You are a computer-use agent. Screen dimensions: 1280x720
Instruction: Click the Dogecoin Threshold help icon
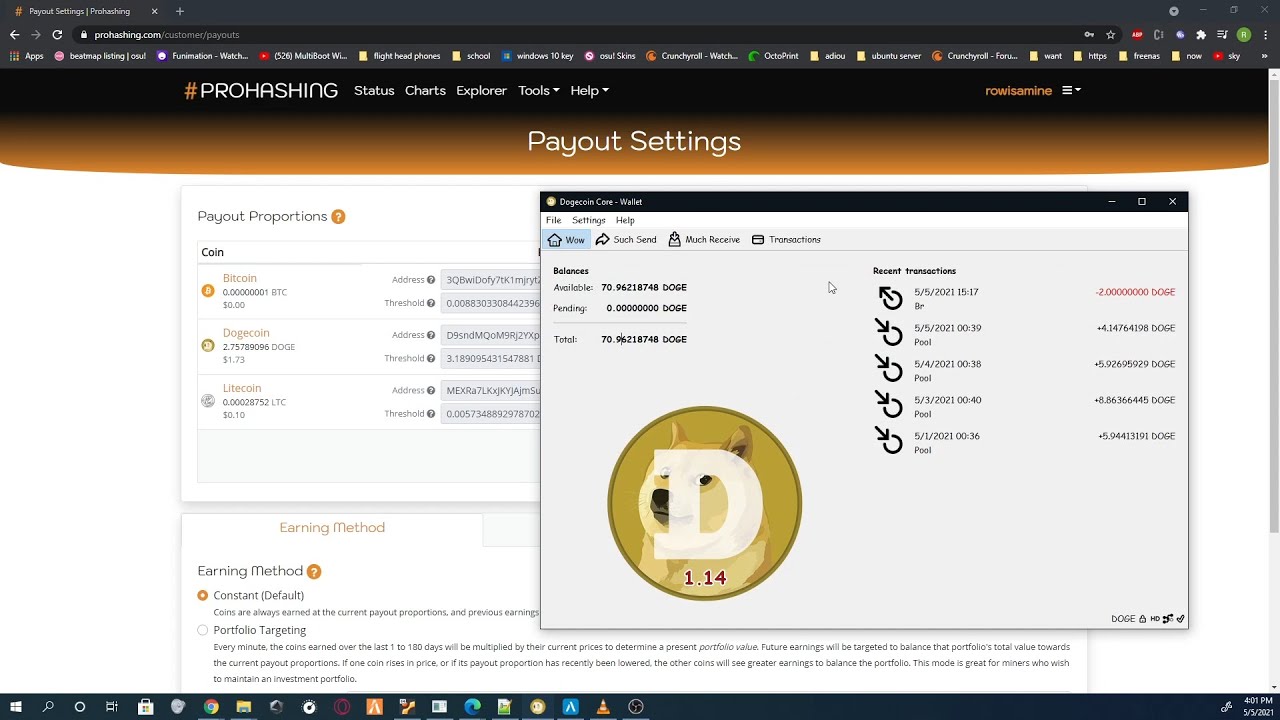coord(431,358)
